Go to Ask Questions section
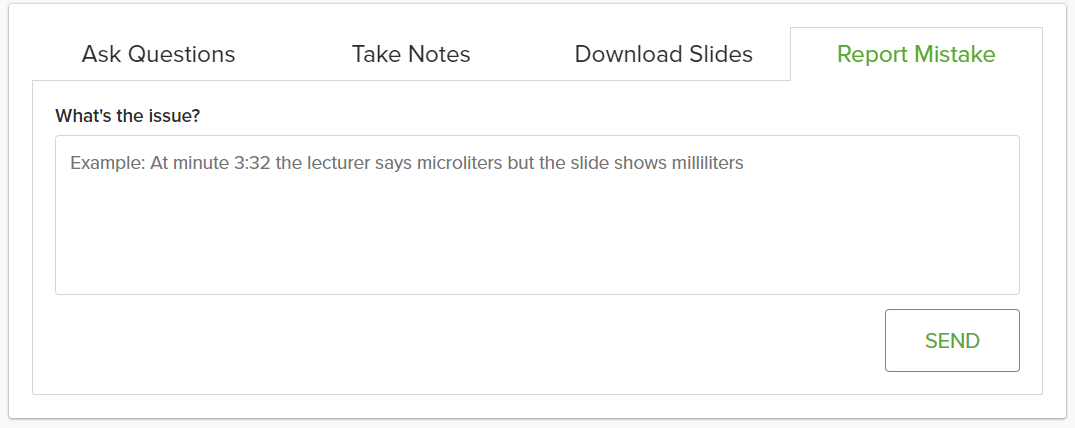Screen dimensions: 1075x428 click(158, 54)
